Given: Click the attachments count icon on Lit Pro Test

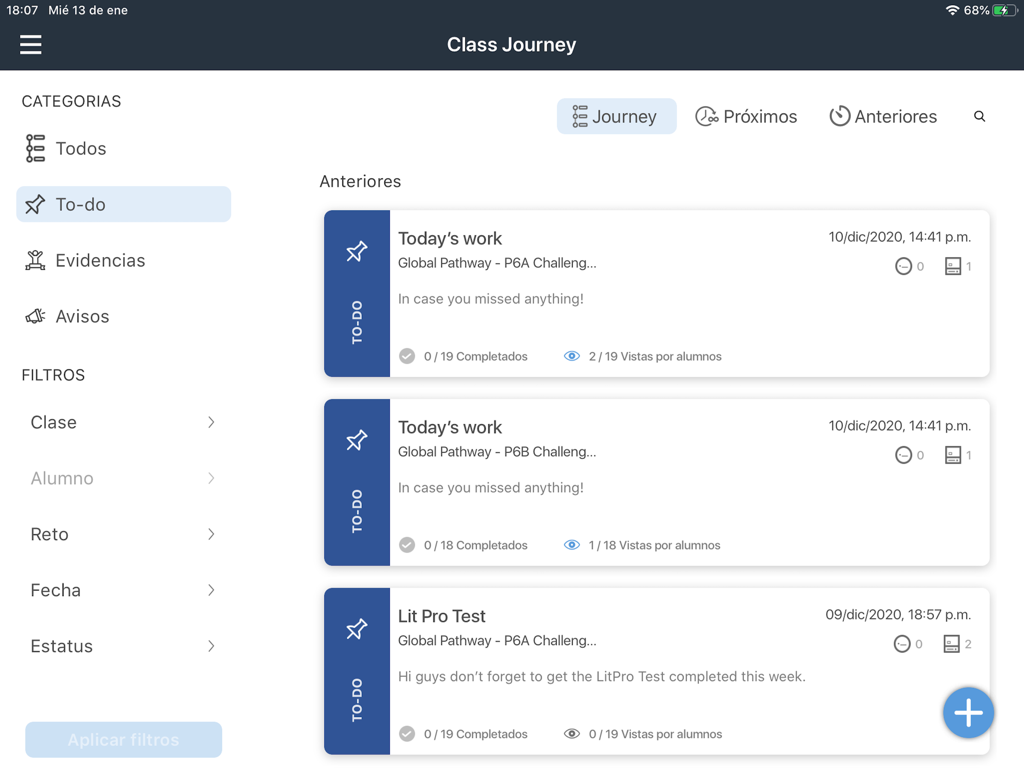Looking at the screenshot, I should coord(951,643).
